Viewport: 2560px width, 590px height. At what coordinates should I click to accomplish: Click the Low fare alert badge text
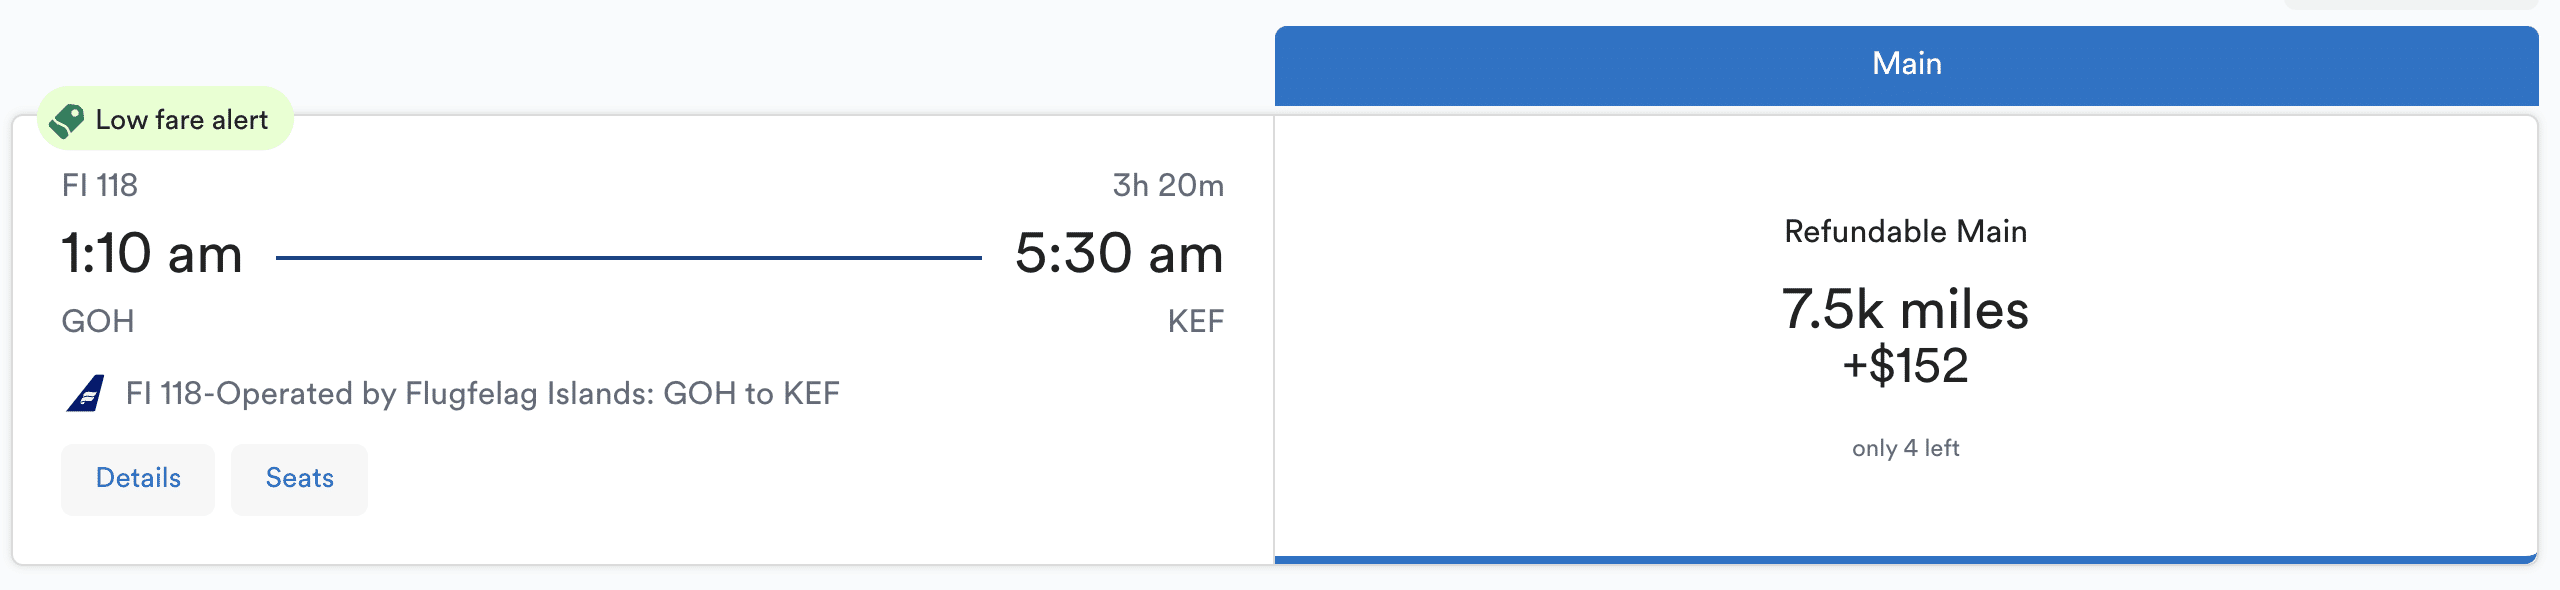click(182, 120)
